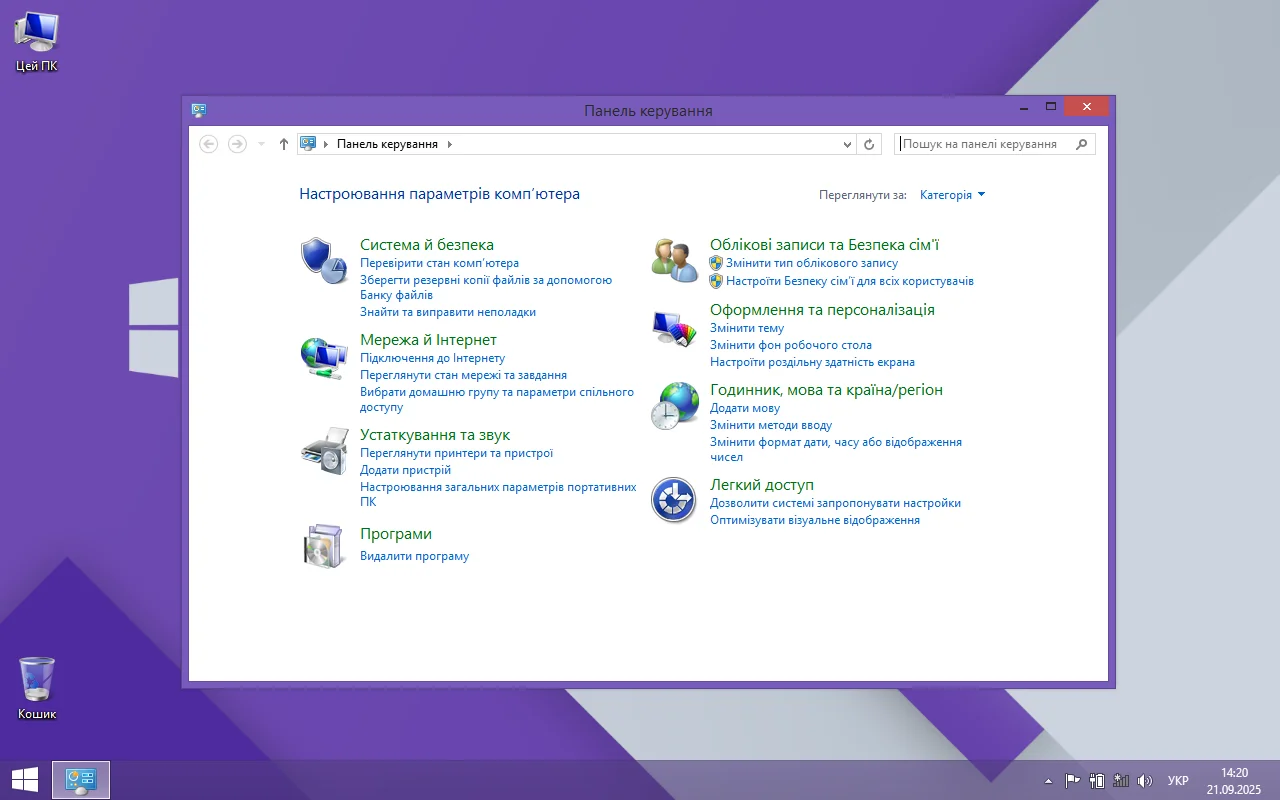The width and height of the screenshot is (1280, 800).
Task: Click Панель керування breadcrumb in address bar
Action: tap(387, 144)
